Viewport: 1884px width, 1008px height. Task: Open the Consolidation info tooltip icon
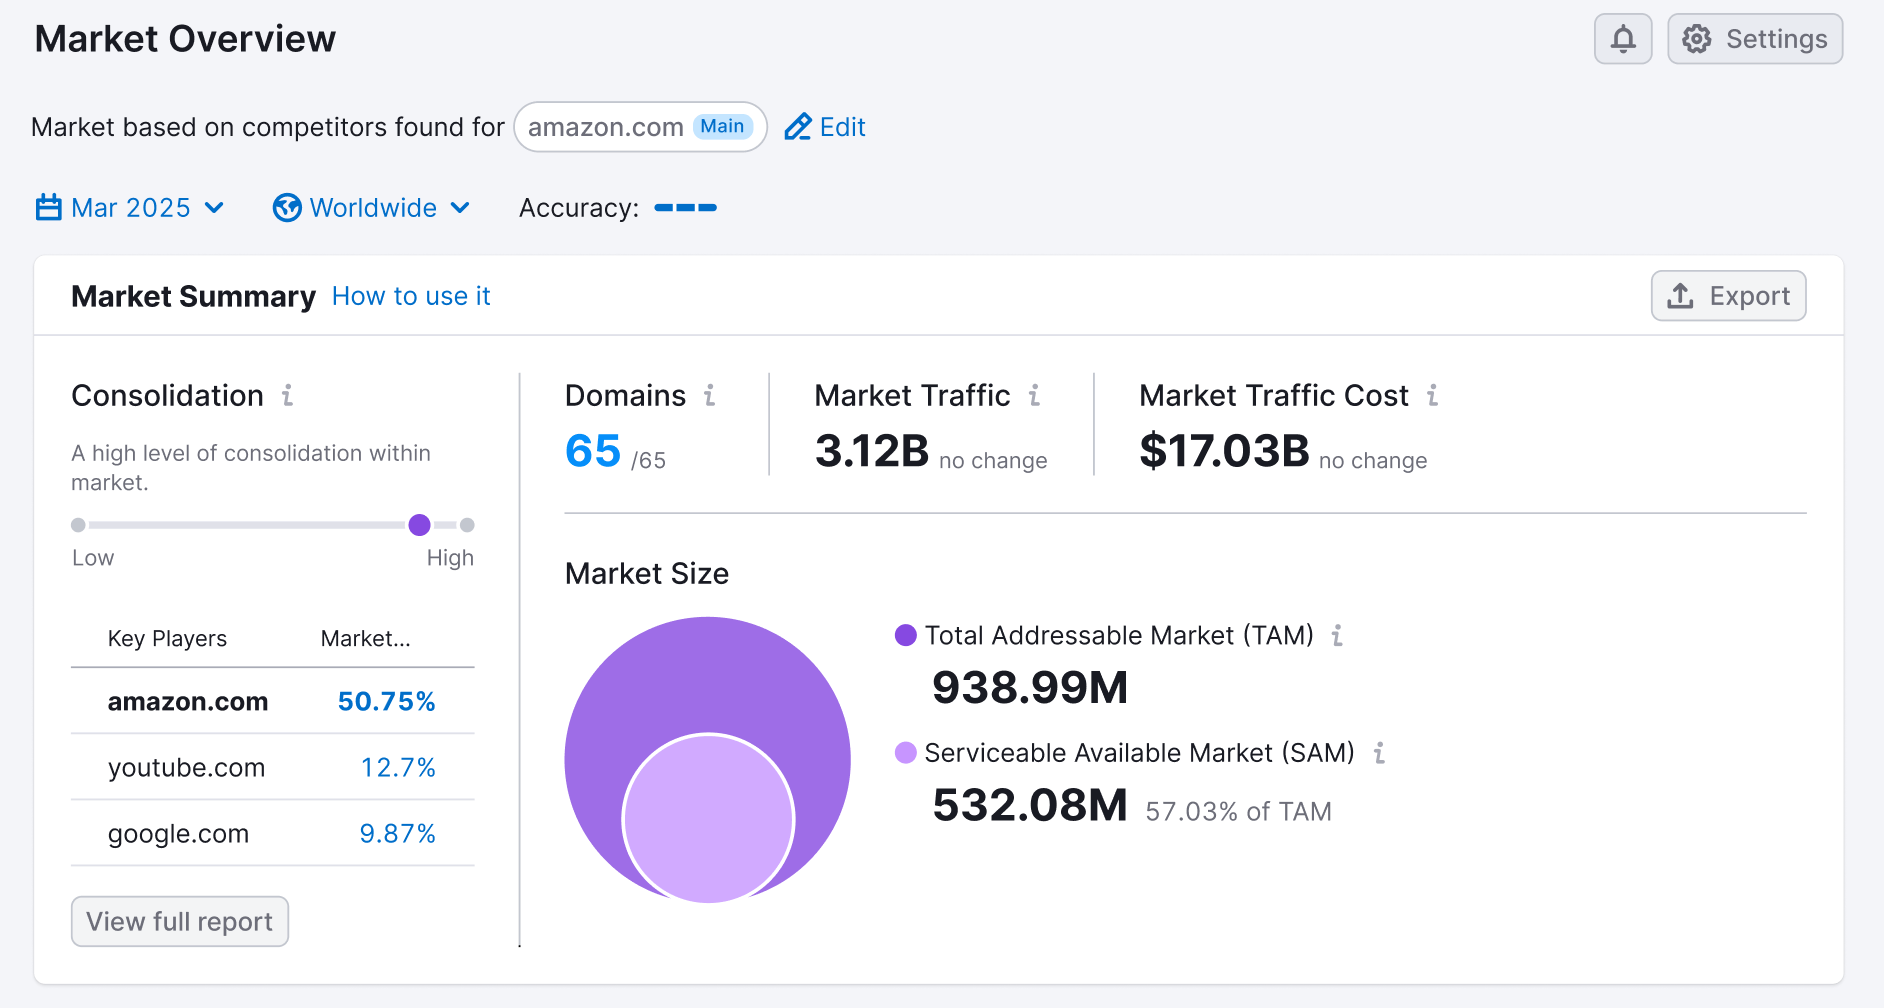(287, 396)
